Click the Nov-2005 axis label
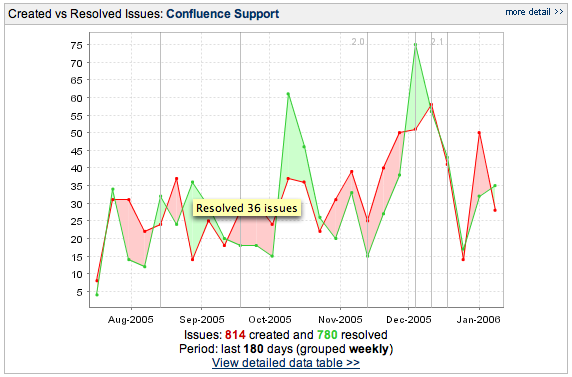The height and width of the screenshot is (377, 572). (x=340, y=320)
